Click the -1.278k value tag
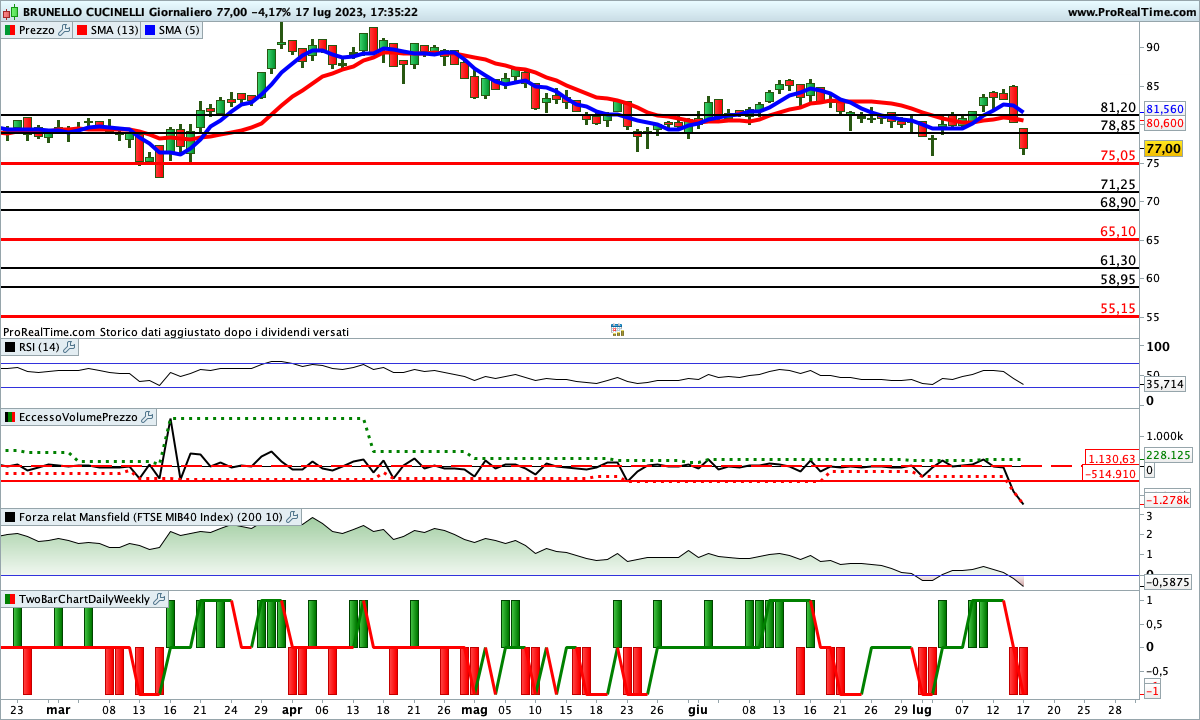This screenshot has width=1200, height=720. point(1166,499)
